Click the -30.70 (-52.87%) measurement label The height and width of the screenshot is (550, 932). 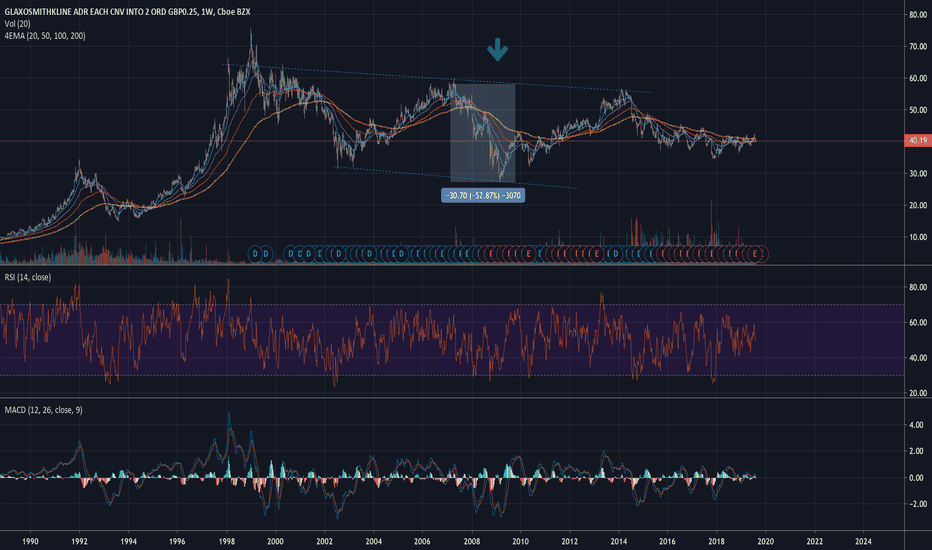[x=483, y=196]
